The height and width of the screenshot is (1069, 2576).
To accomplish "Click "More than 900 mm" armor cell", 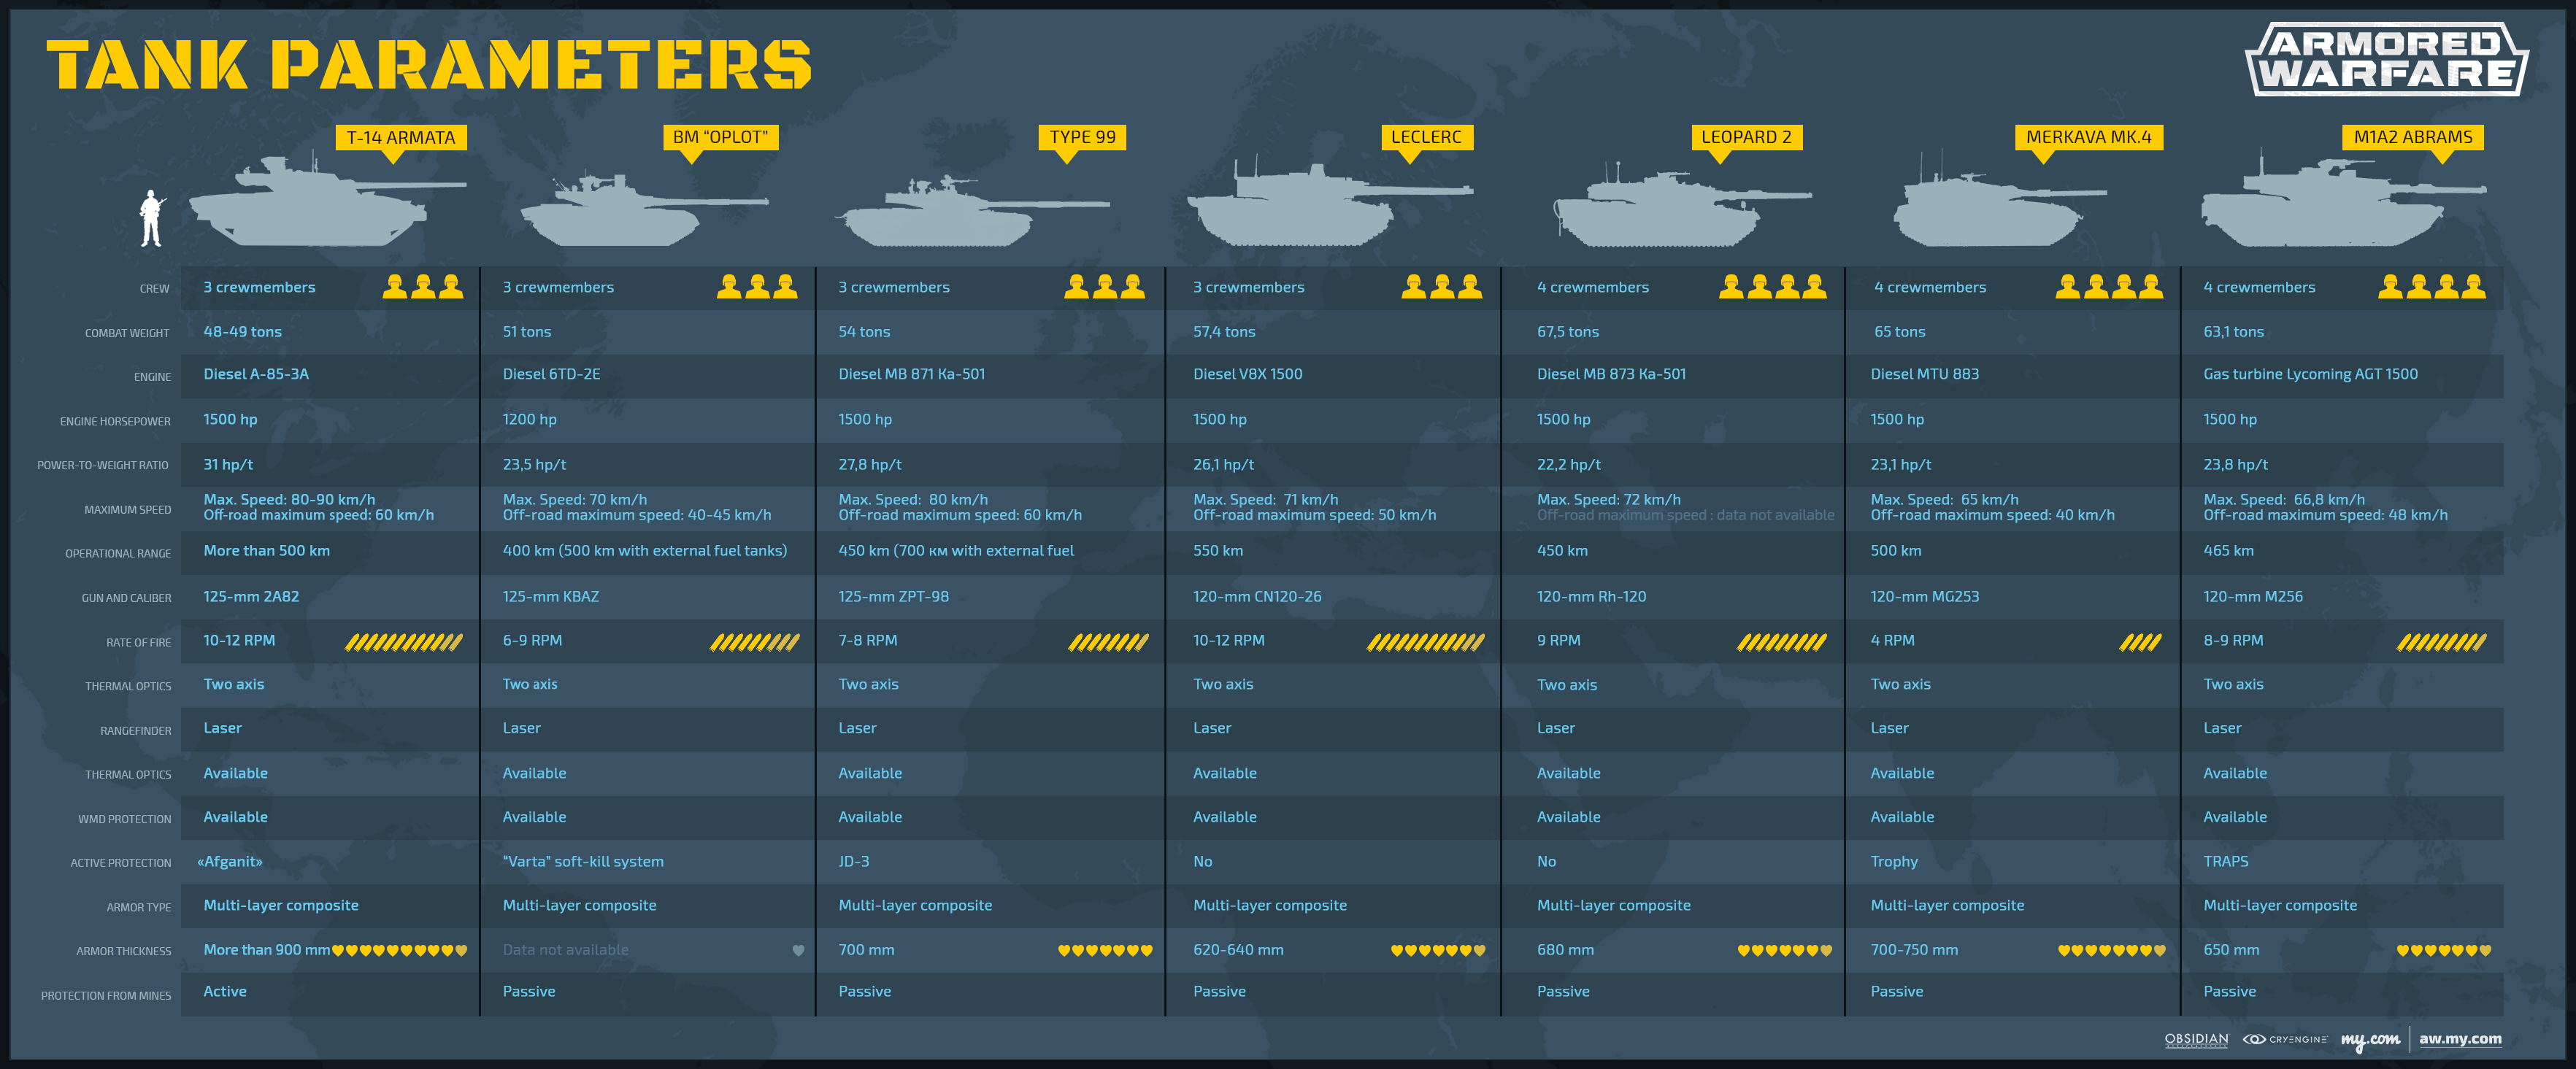I will [266, 950].
